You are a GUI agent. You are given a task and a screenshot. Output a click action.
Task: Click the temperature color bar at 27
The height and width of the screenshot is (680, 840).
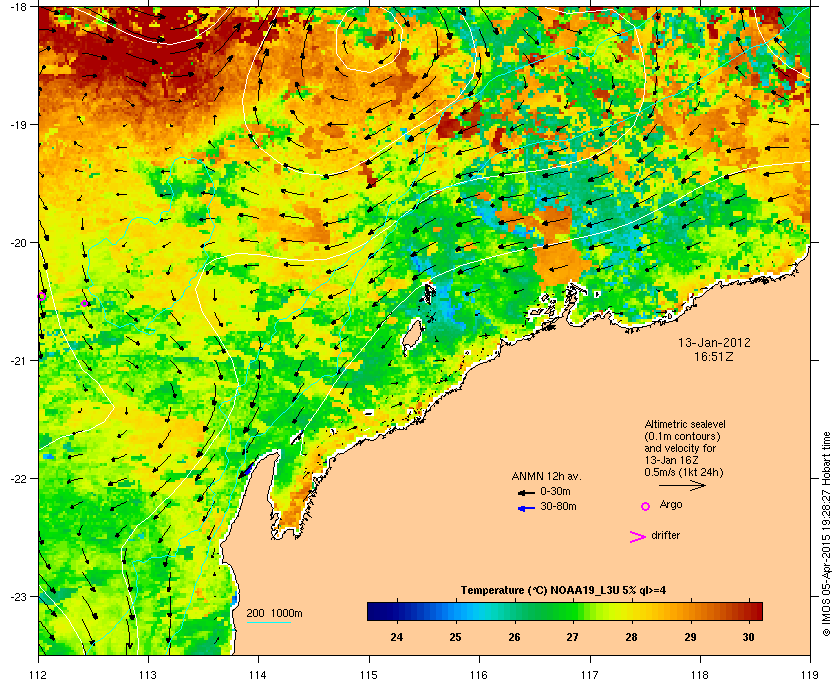click(573, 611)
